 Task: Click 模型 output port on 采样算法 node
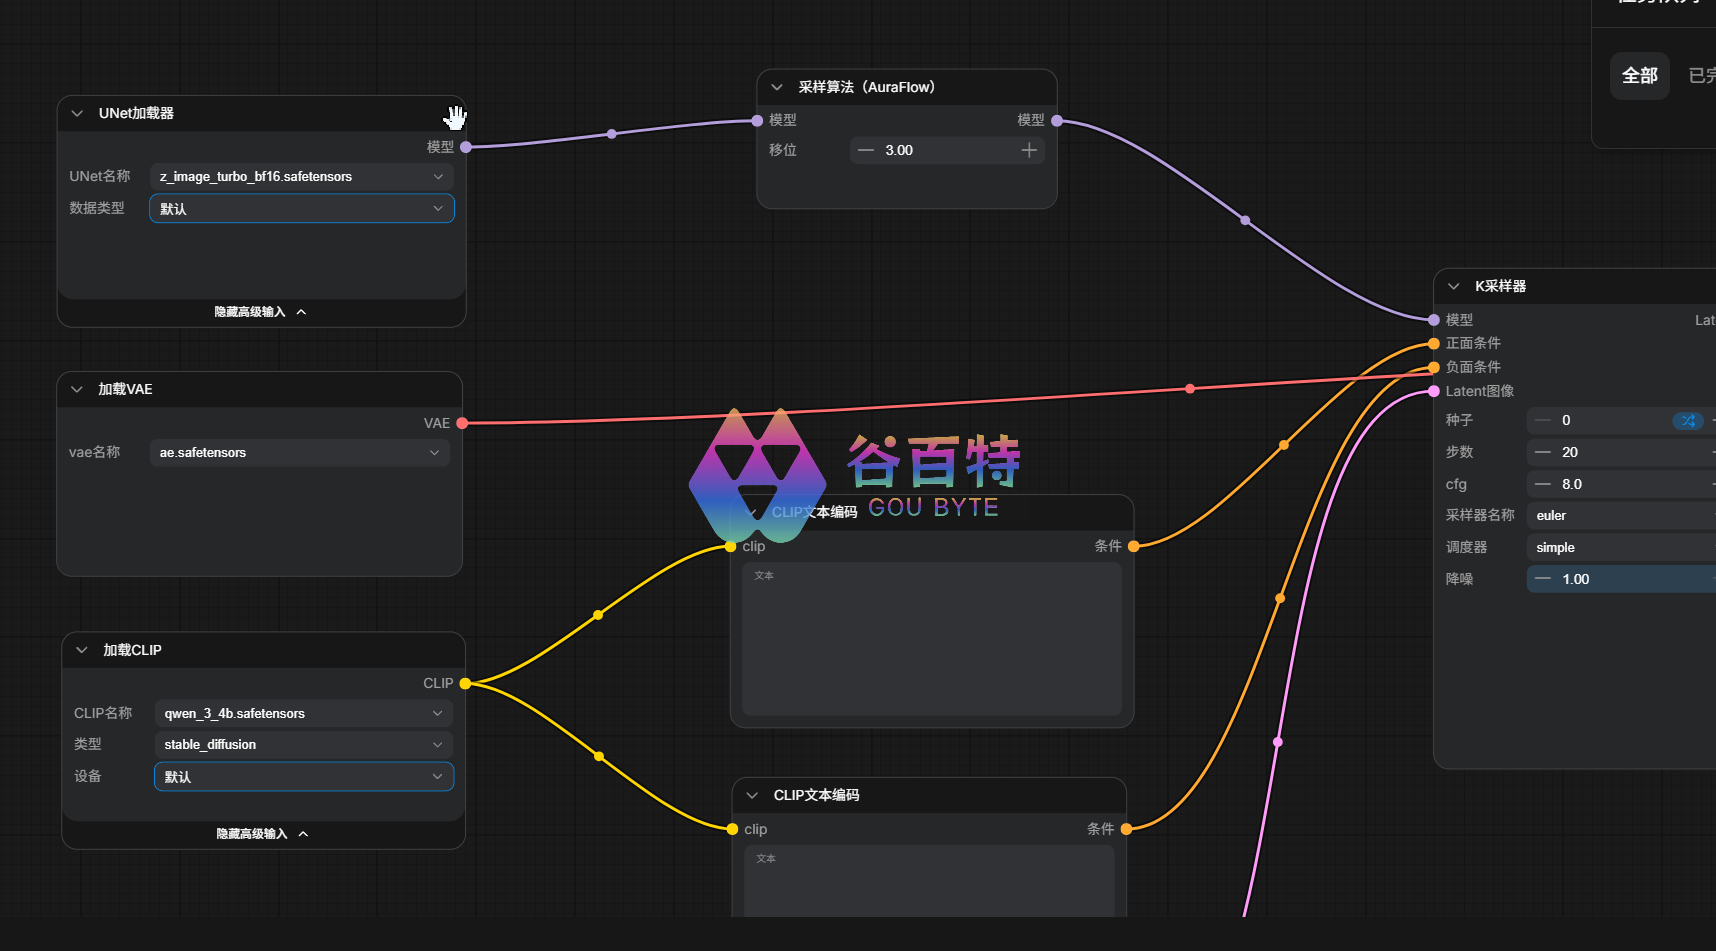coord(1057,120)
